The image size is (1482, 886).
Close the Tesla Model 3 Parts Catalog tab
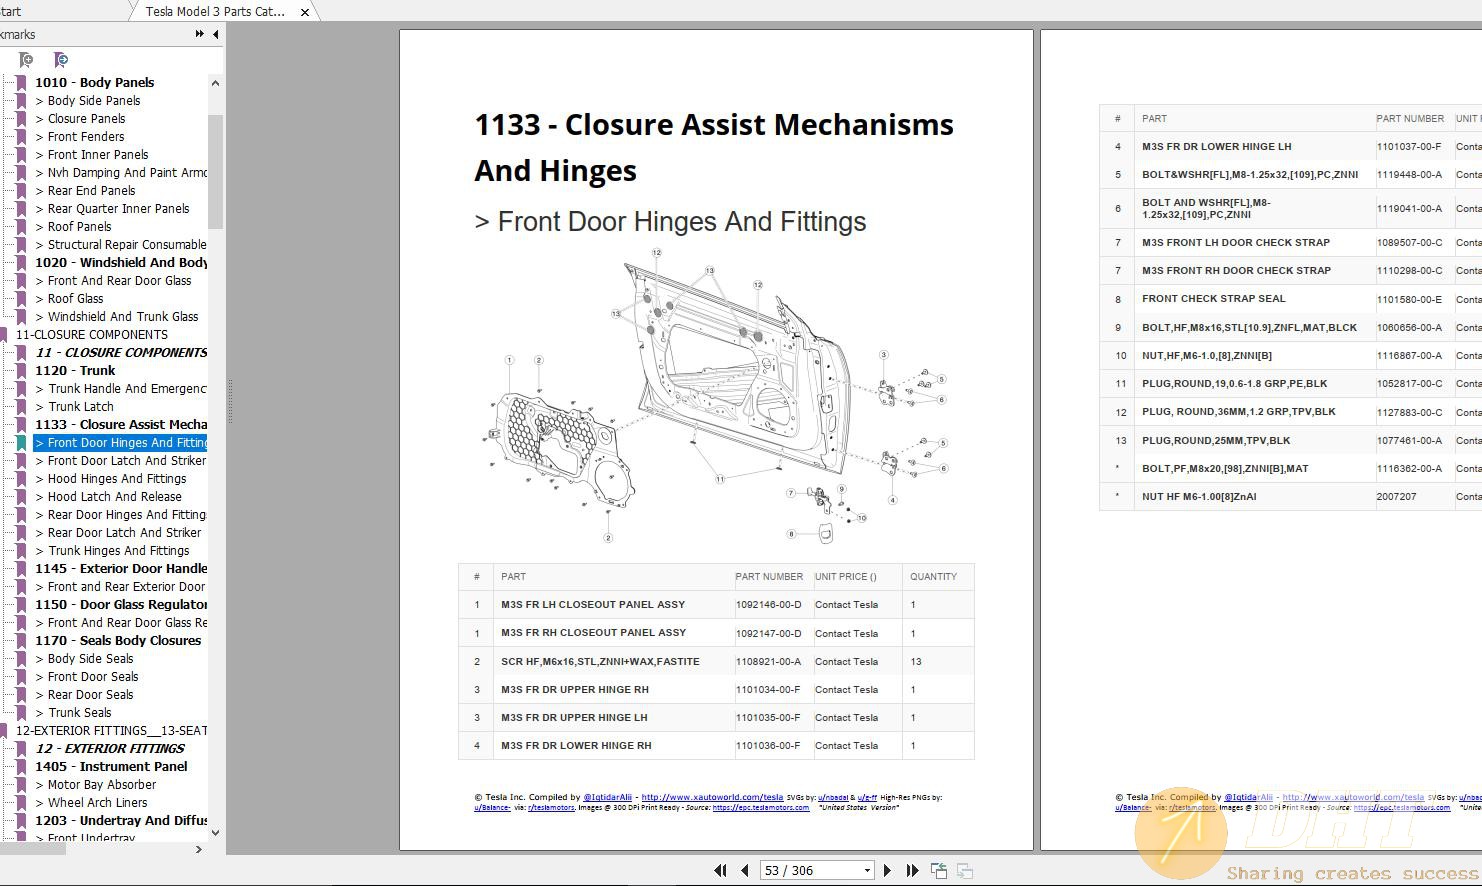coord(305,12)
